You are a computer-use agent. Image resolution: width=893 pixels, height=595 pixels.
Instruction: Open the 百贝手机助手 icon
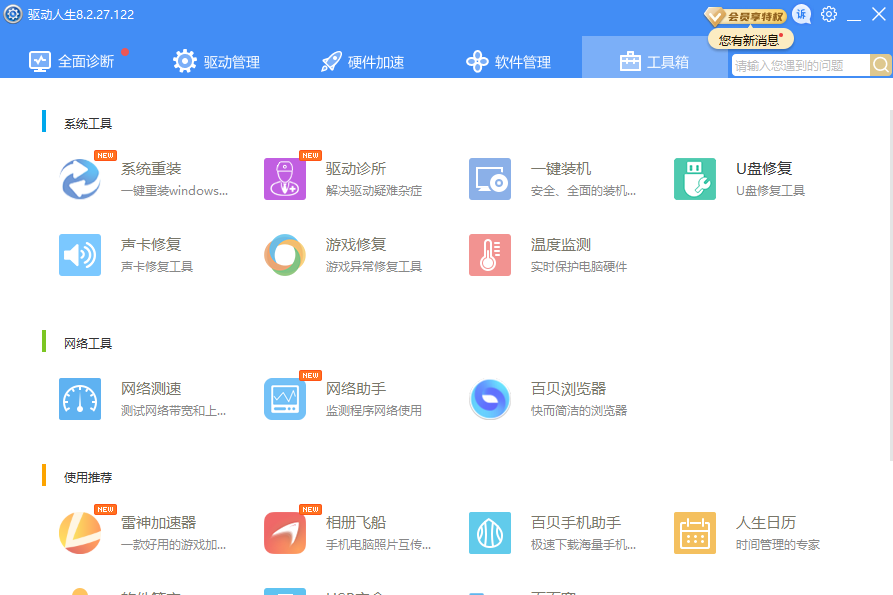tap(490, 533)
